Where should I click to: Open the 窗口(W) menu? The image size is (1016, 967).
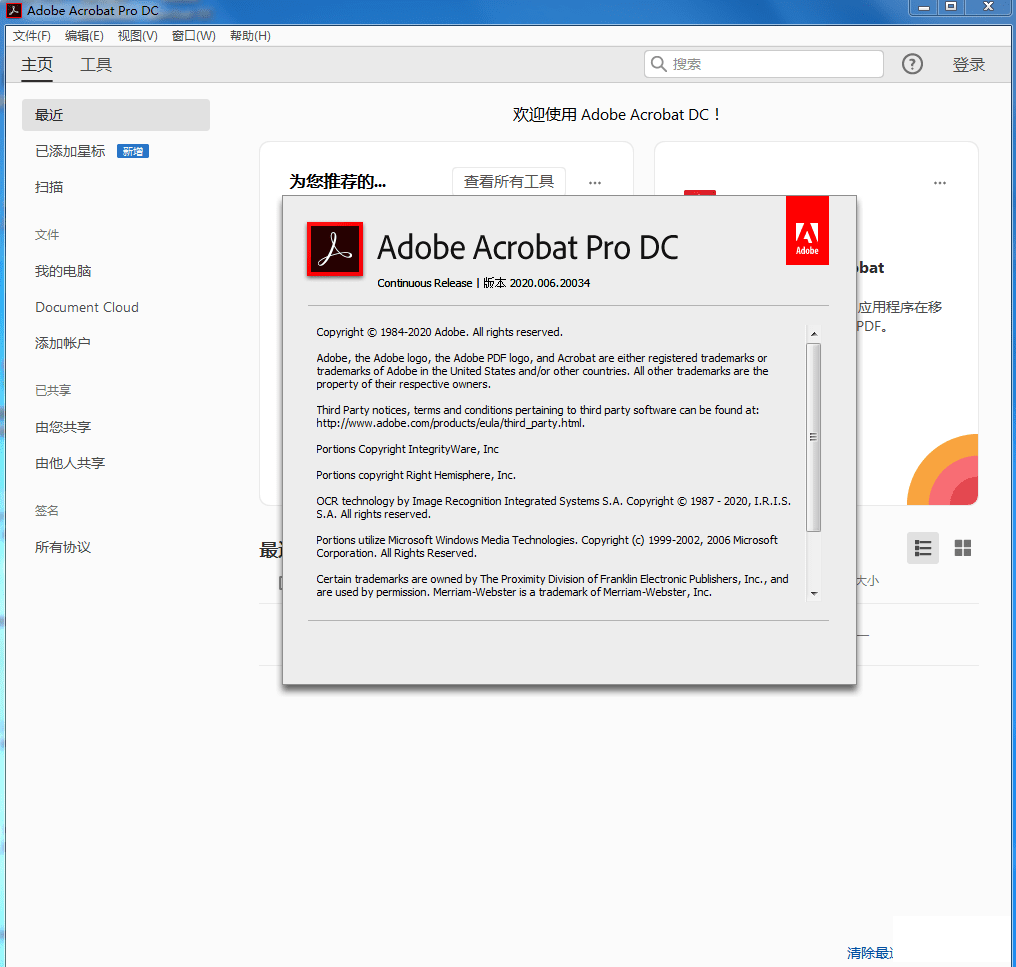[194, 36]
